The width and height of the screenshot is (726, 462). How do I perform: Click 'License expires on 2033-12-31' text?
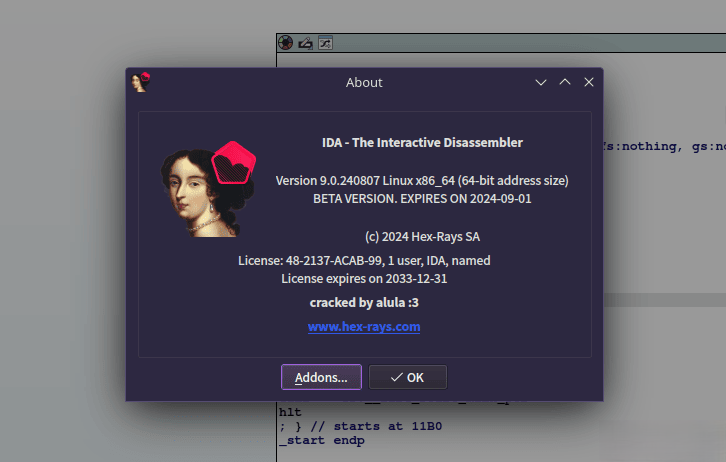pos(364,279)
